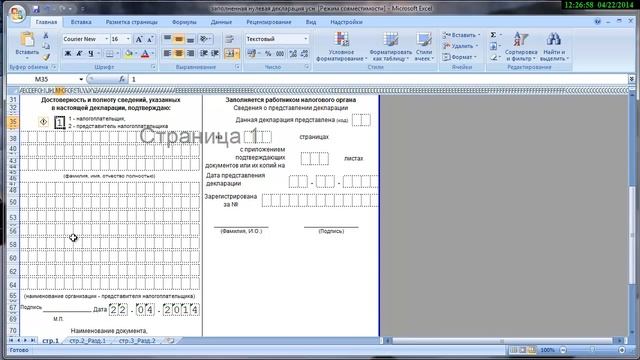Toggle underline Ч formatting
Image resolution: width=640 pixels, height=360 pixels.
(91, 54)
